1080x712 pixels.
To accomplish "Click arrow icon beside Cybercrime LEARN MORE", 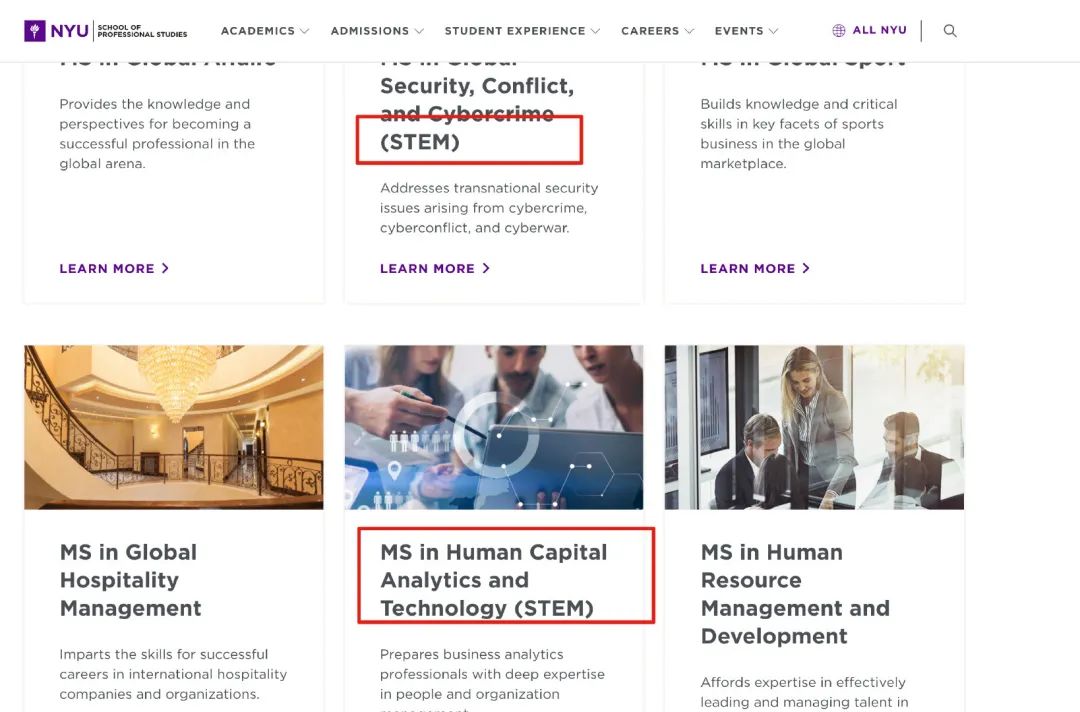I will 487,268.
